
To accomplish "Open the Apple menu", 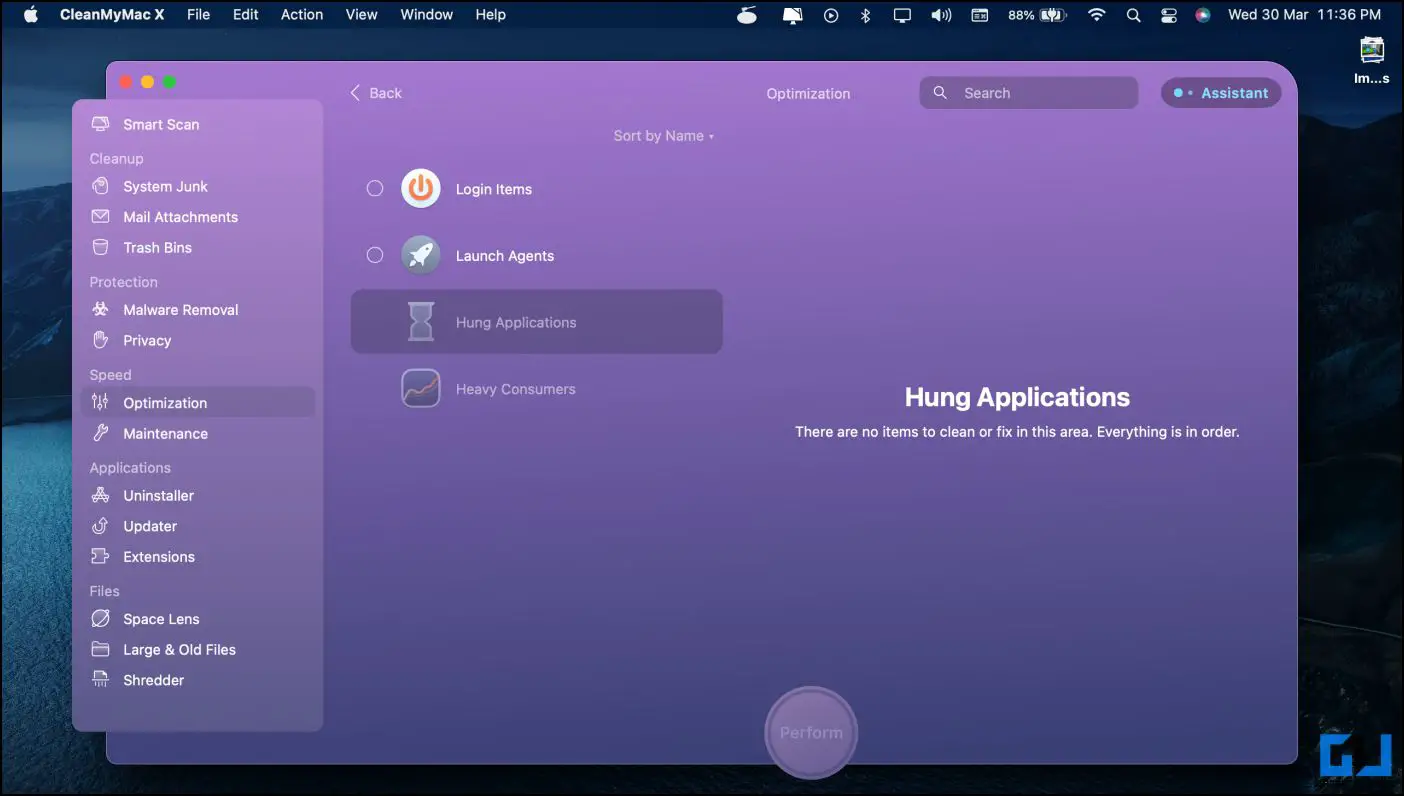I will pyautogui.click(x=30, y=14).
